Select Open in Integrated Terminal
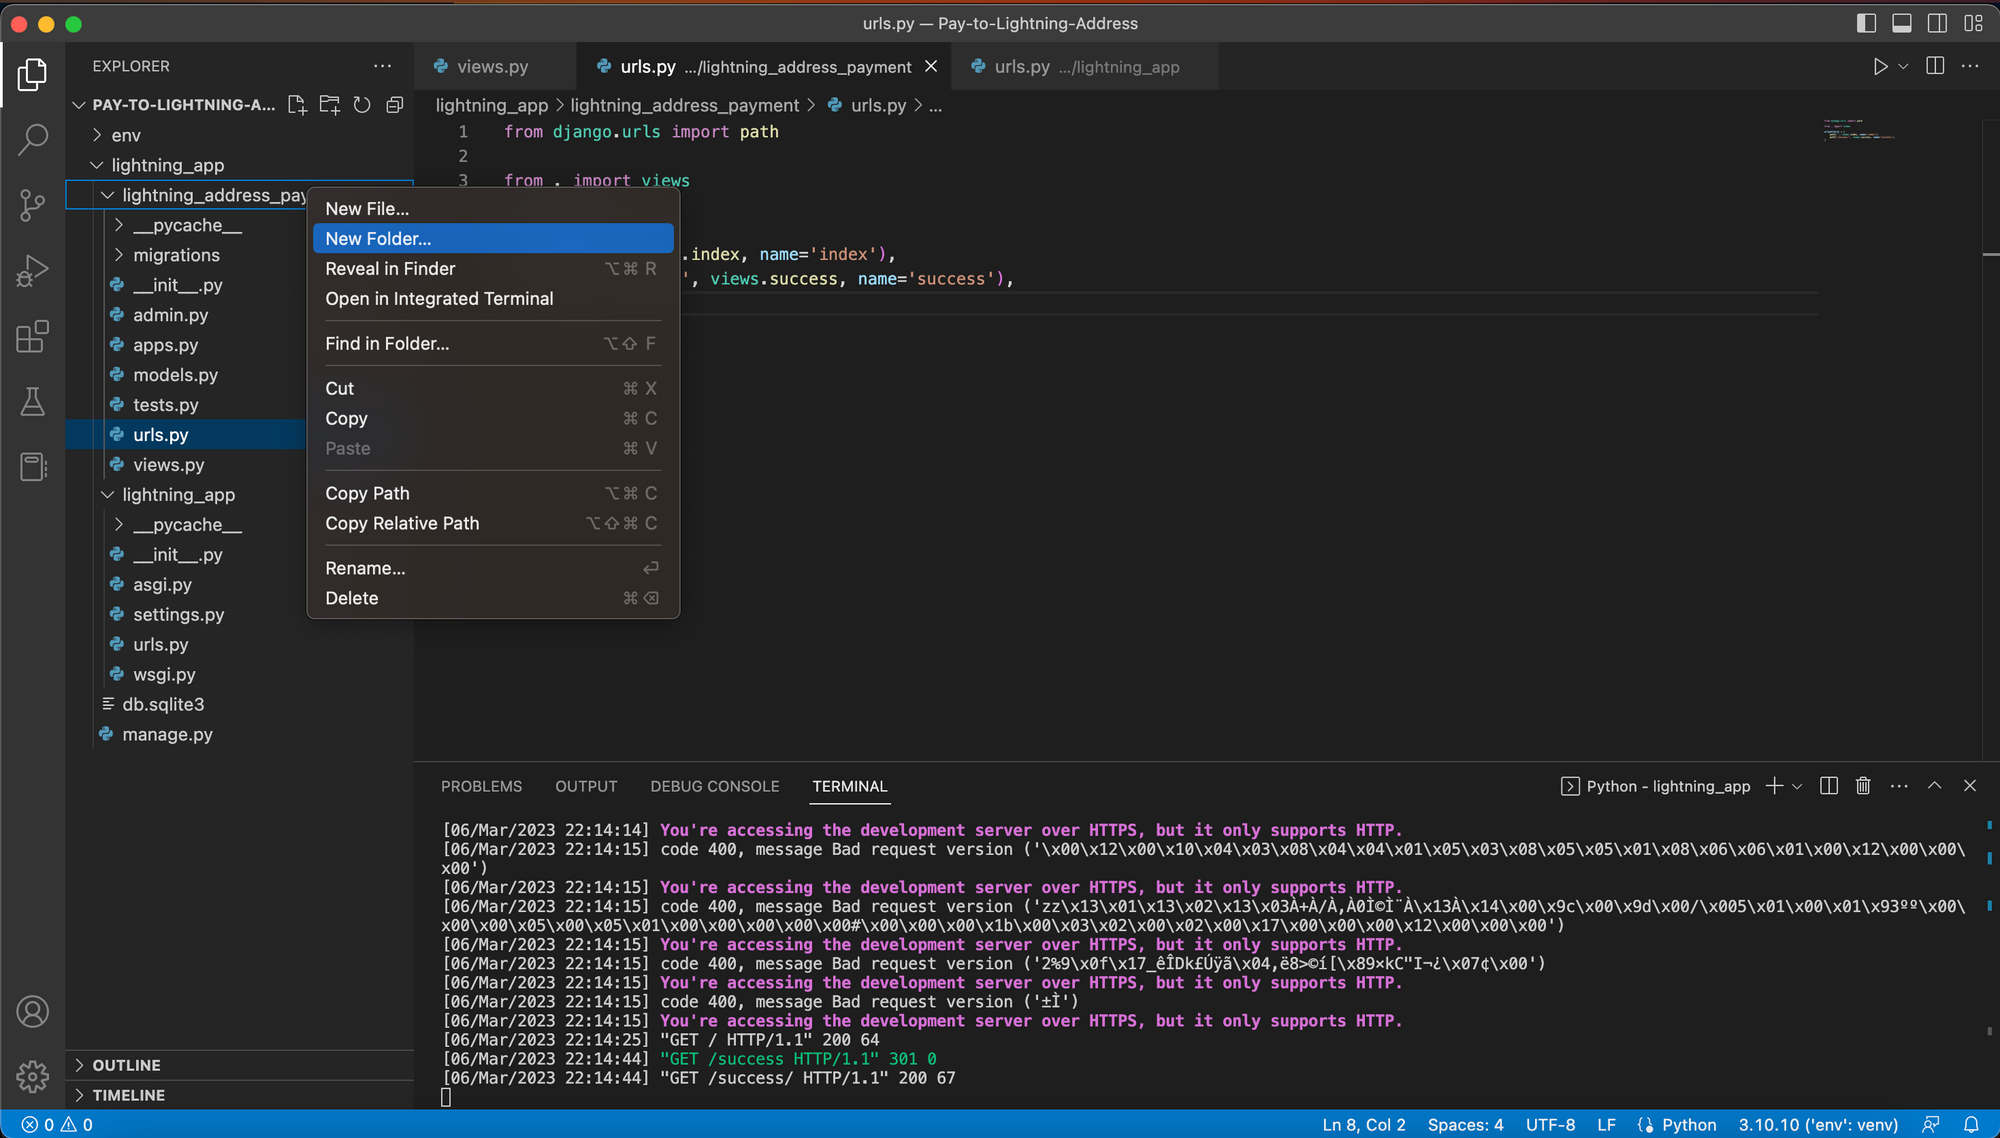This screenshot has height=1138, width=2000. coord(493,298)
